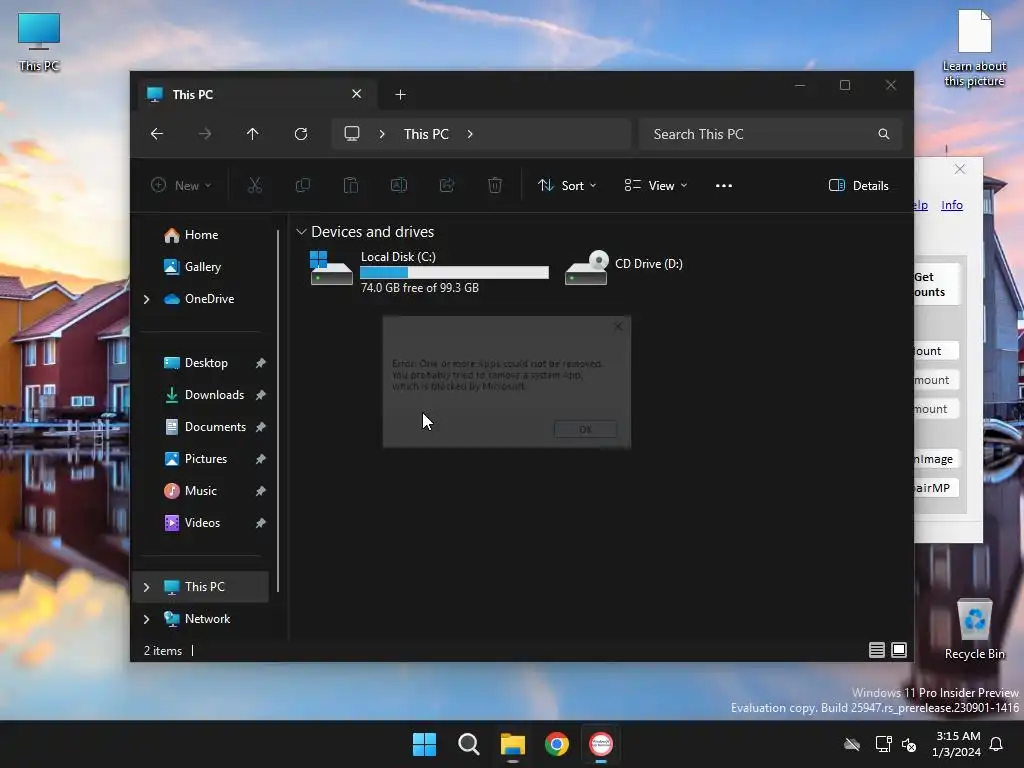Click the Delete trash icon
The image size is (1024, 768).
pyautogui.click(x=495, y=185)
